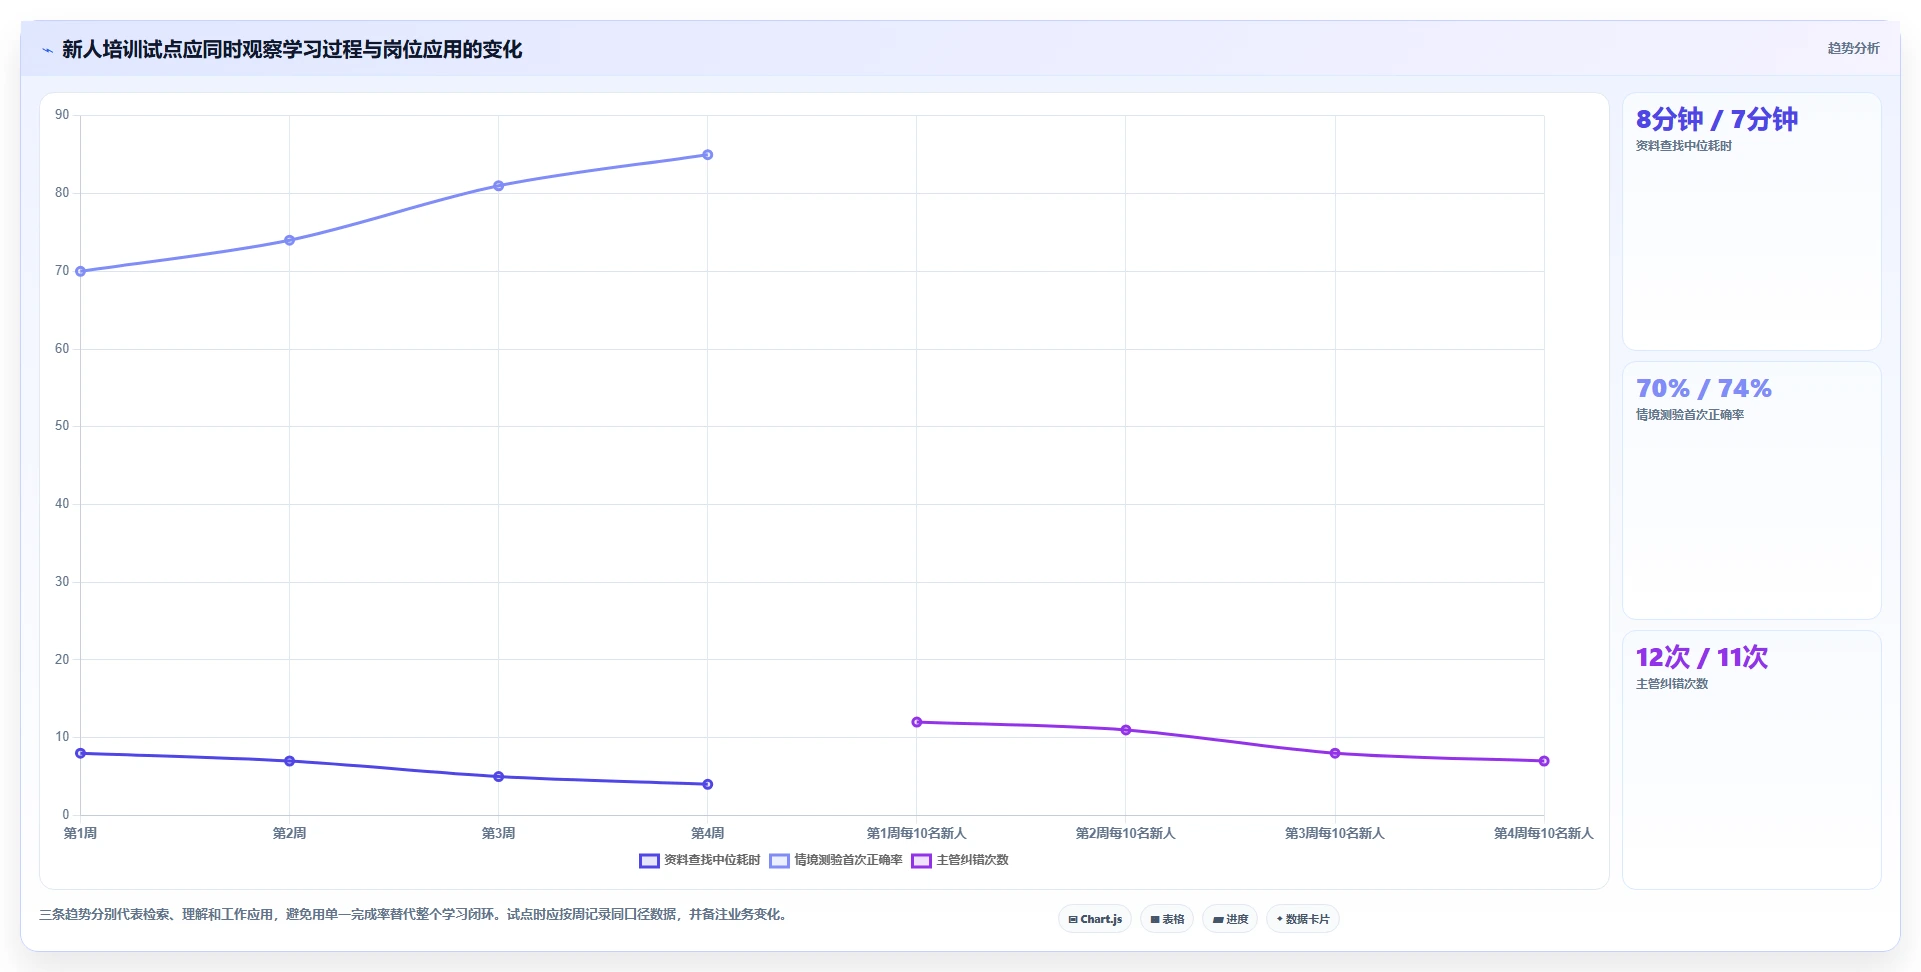Click the 第2周 lookup-time point at 7
Screen dimensions: 1921x972
[x=290, y=761]
